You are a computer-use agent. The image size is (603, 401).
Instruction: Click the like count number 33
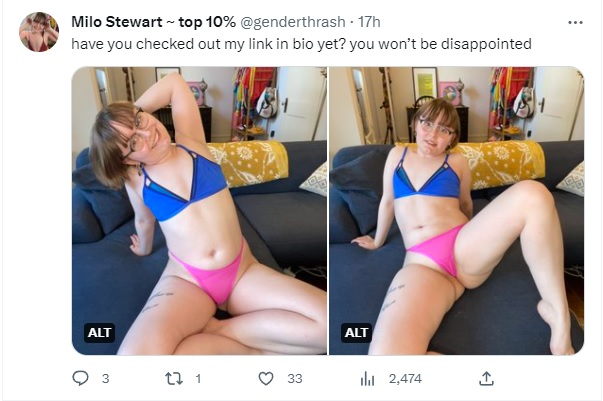295,379
